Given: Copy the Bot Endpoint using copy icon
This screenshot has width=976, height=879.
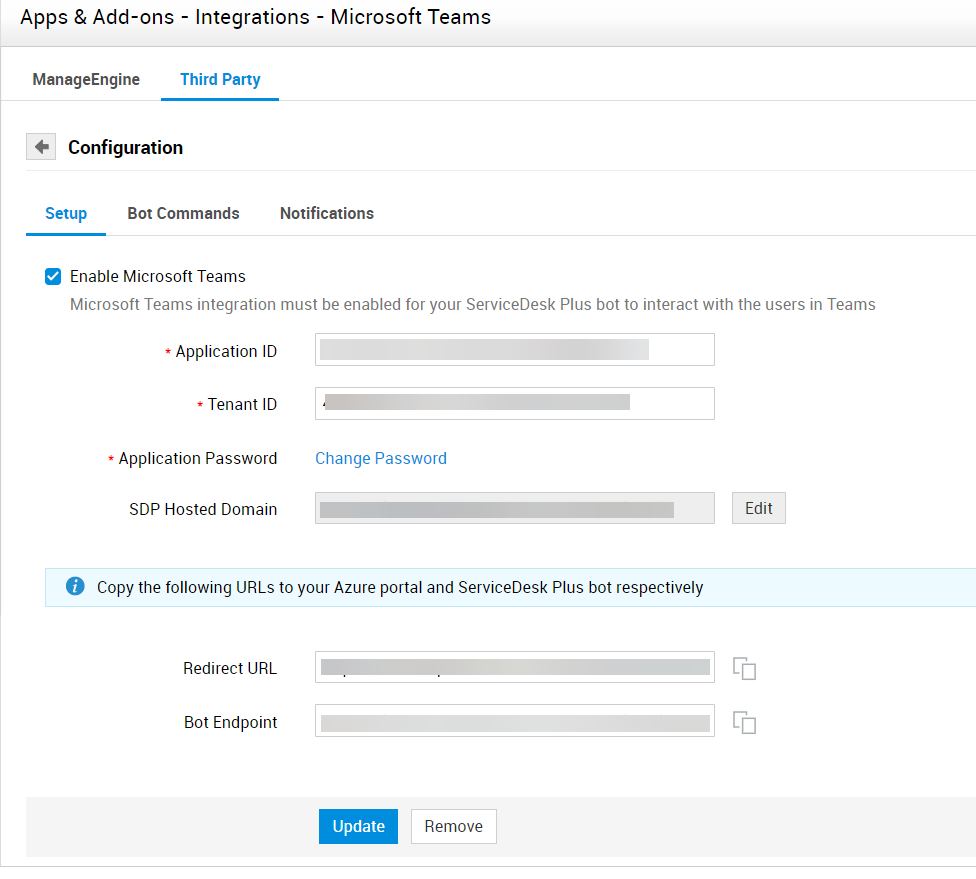Looking at the screenshot, I should click(x=744, y=722).
